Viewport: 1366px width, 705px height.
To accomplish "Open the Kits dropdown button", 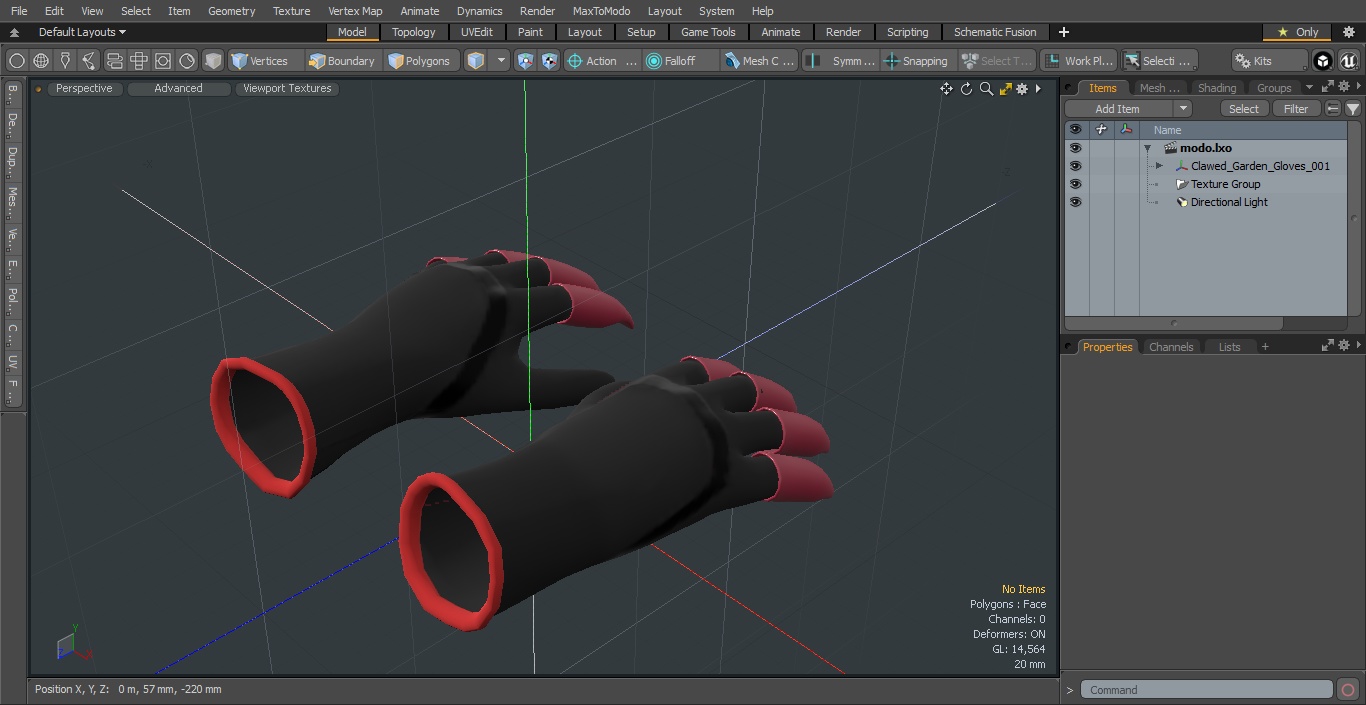I will [x=1269, y=61].
